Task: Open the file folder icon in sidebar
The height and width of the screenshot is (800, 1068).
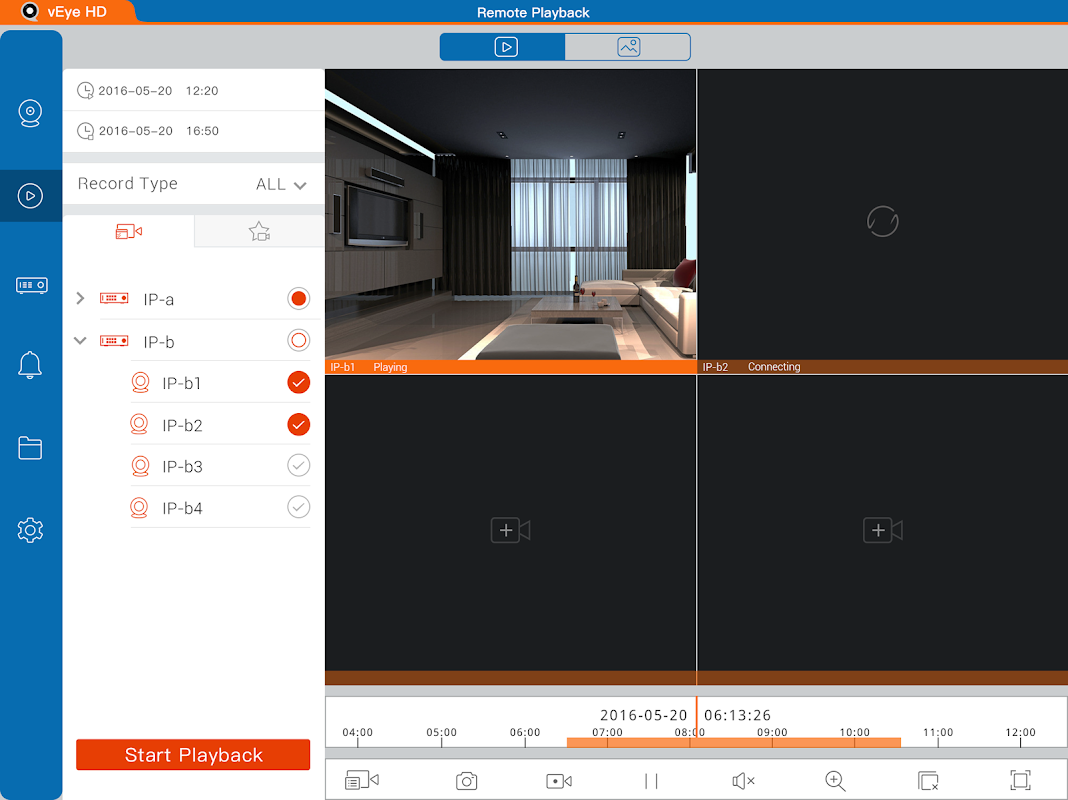Action: (30, 447)
